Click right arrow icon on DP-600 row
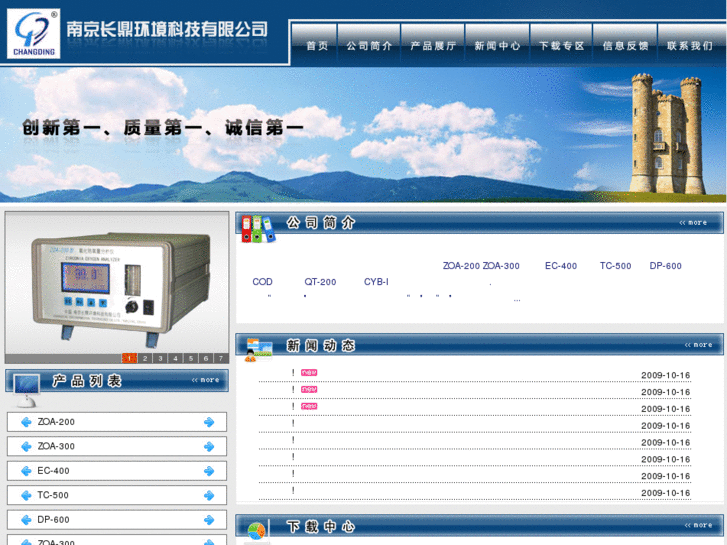 pos(209,520)
